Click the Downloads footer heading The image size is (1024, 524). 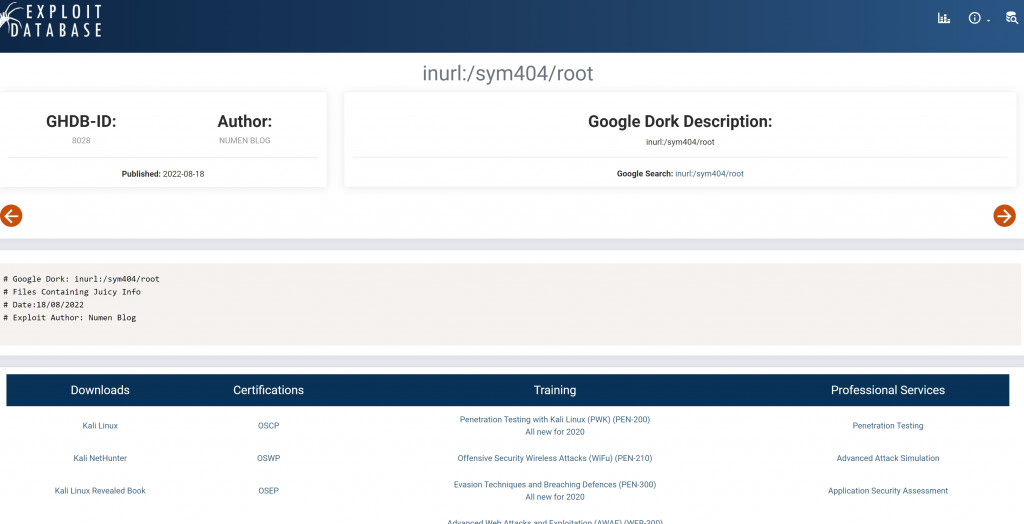point(100,390)
